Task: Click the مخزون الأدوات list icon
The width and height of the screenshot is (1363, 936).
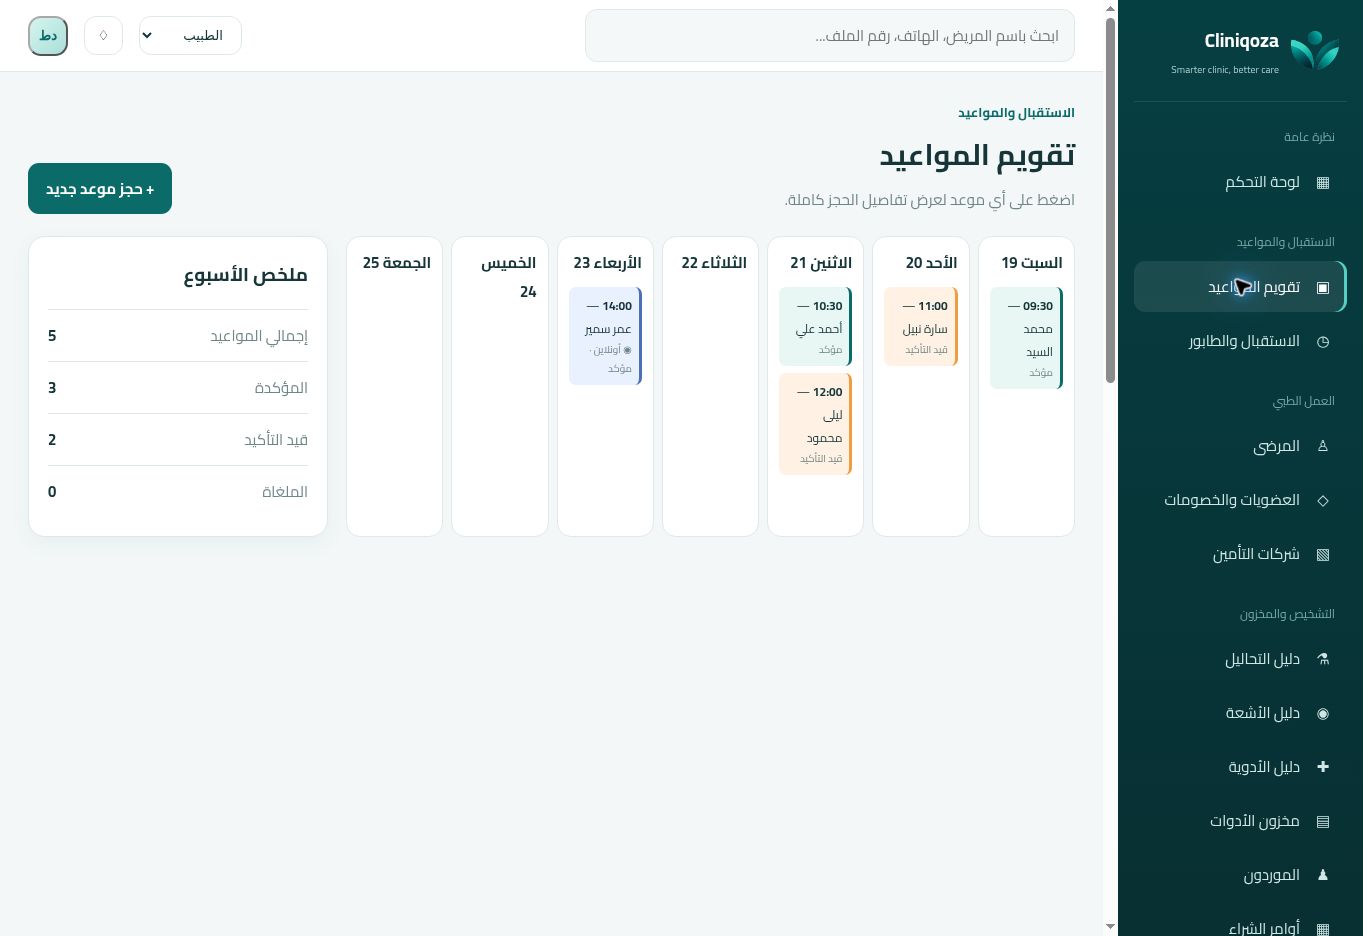Action: (x=1323, y=821)
